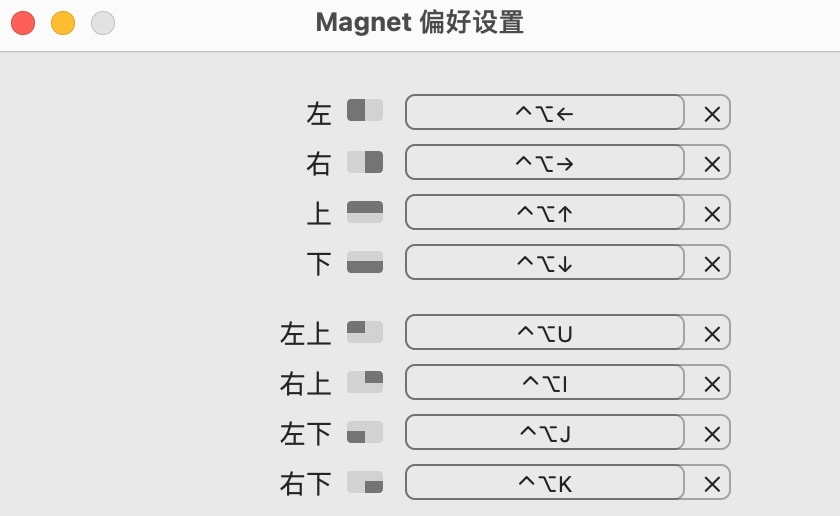
Task: Click the right-half window layout icon
Action: click(365, 162)
